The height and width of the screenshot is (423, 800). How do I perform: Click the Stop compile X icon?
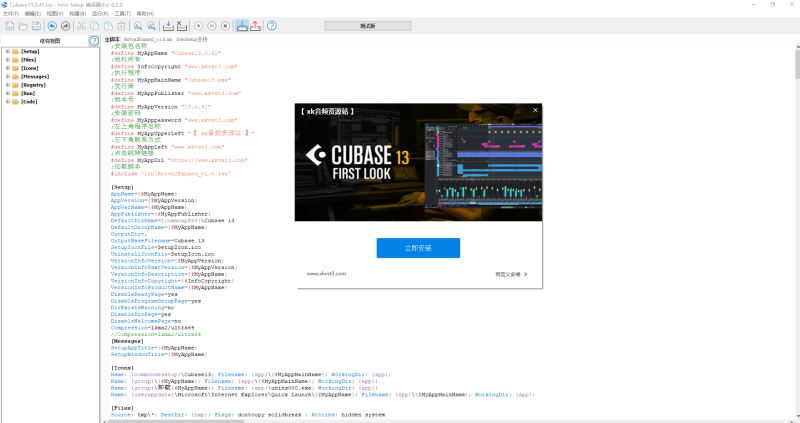pyautogui.click(x=182, y=26)
